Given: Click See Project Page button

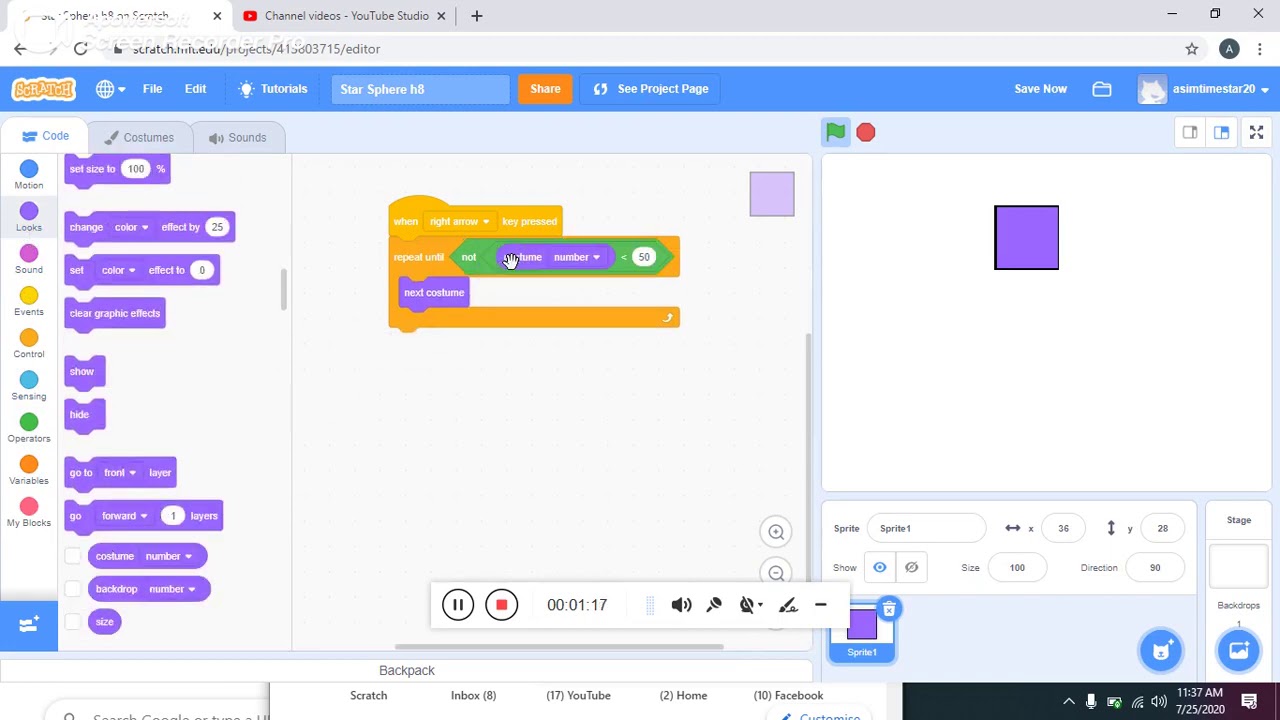Looking at the screenshot, I should 651,89.
